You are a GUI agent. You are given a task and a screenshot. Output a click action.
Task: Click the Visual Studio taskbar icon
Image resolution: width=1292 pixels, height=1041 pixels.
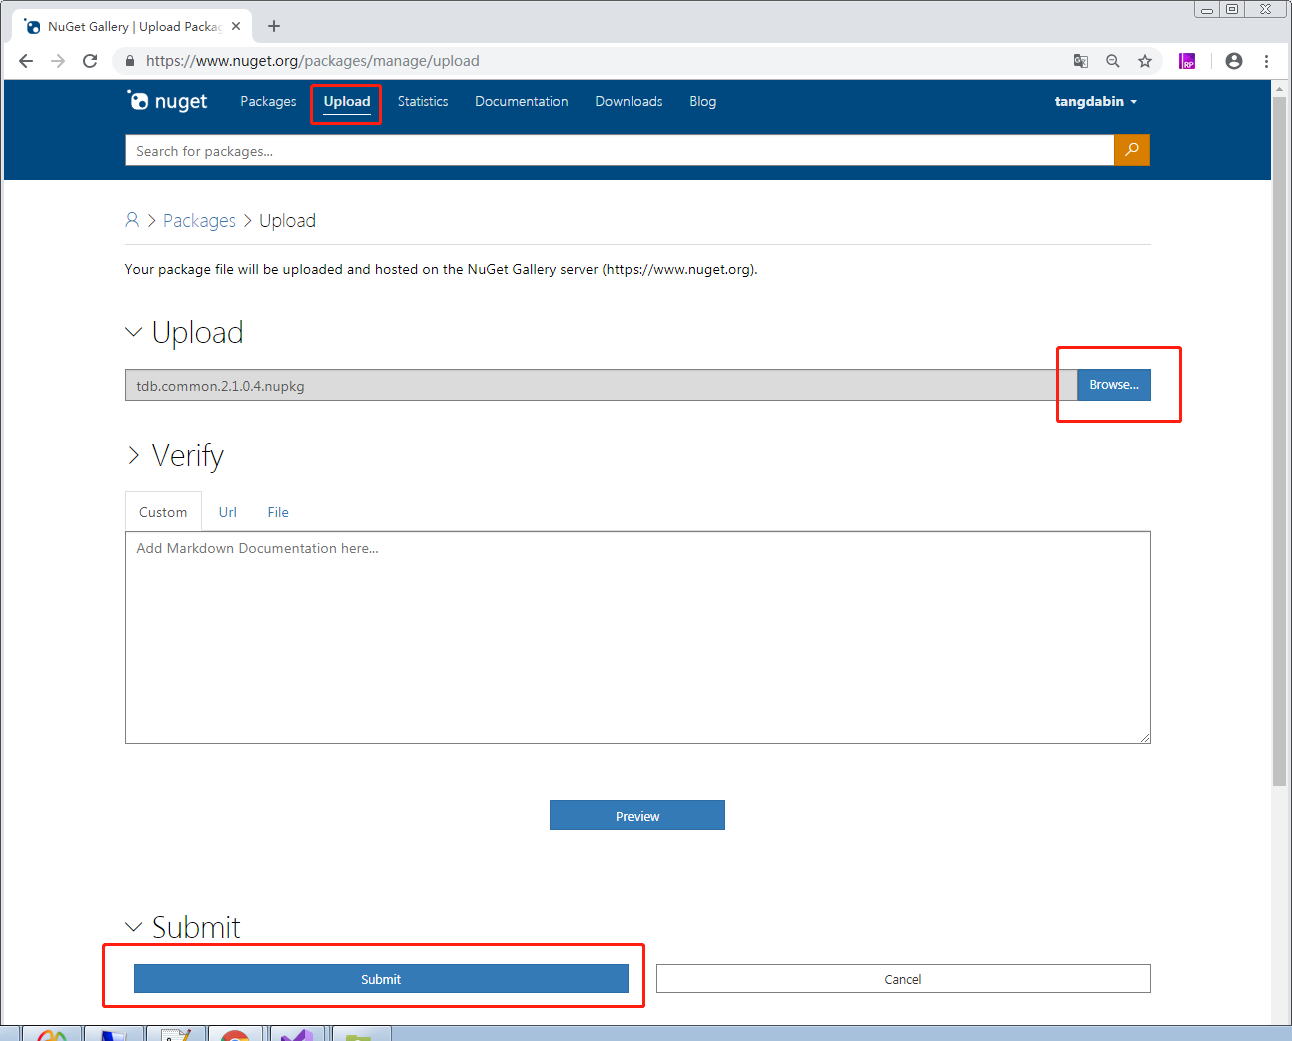tap(297, 1034)
